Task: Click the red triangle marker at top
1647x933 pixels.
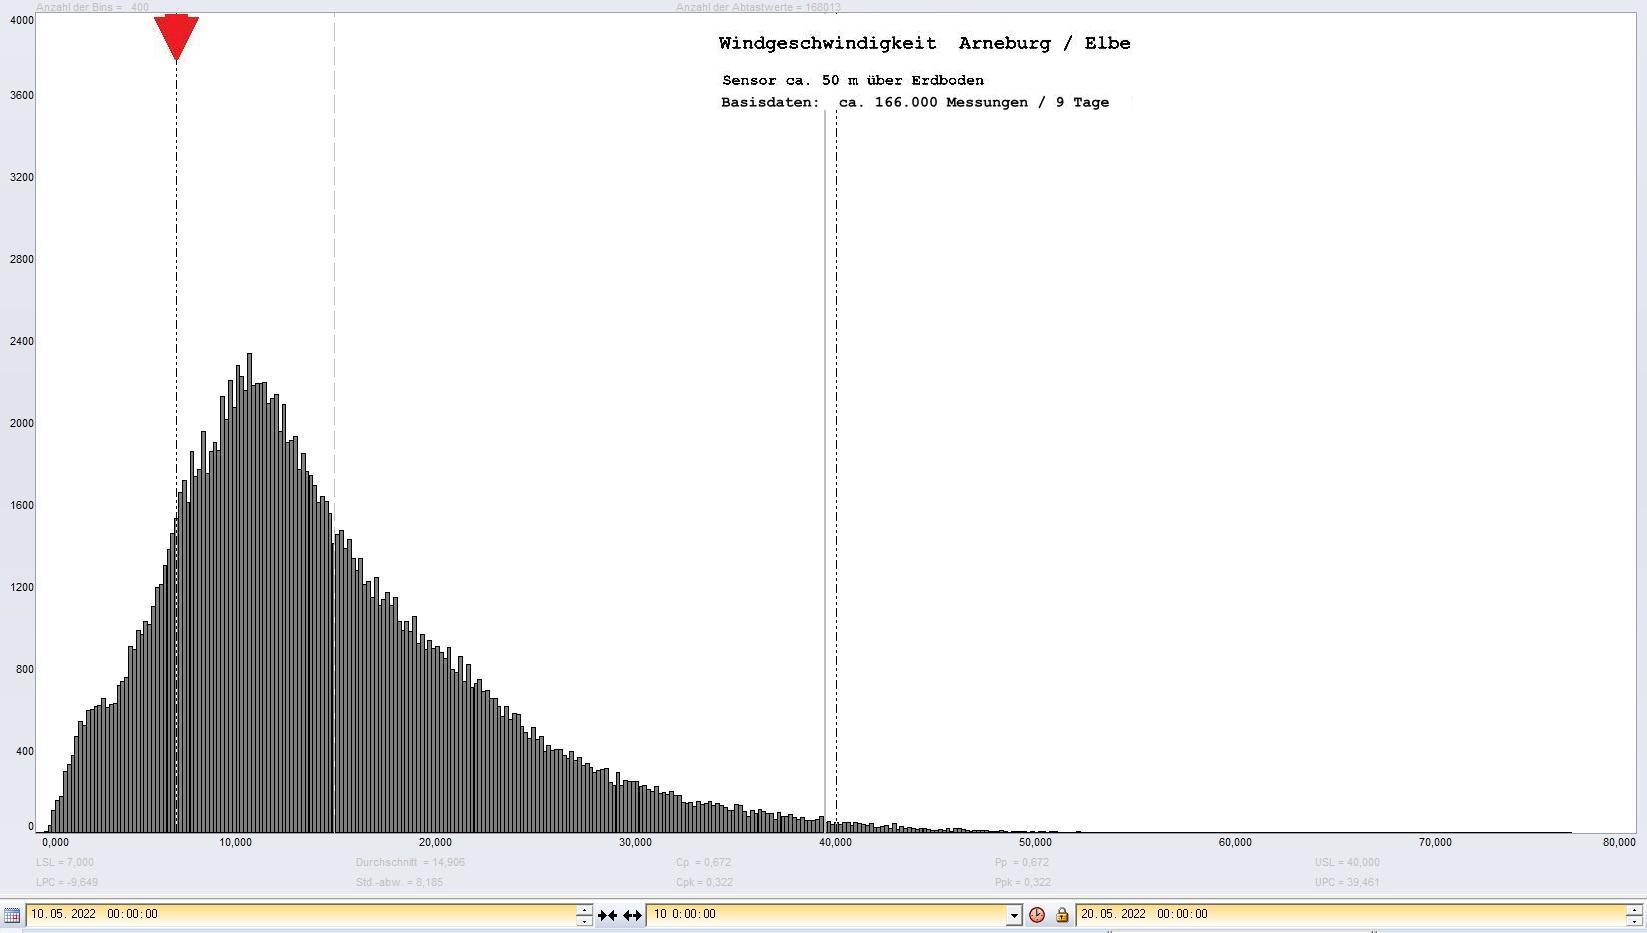Action: click(176, 37)
